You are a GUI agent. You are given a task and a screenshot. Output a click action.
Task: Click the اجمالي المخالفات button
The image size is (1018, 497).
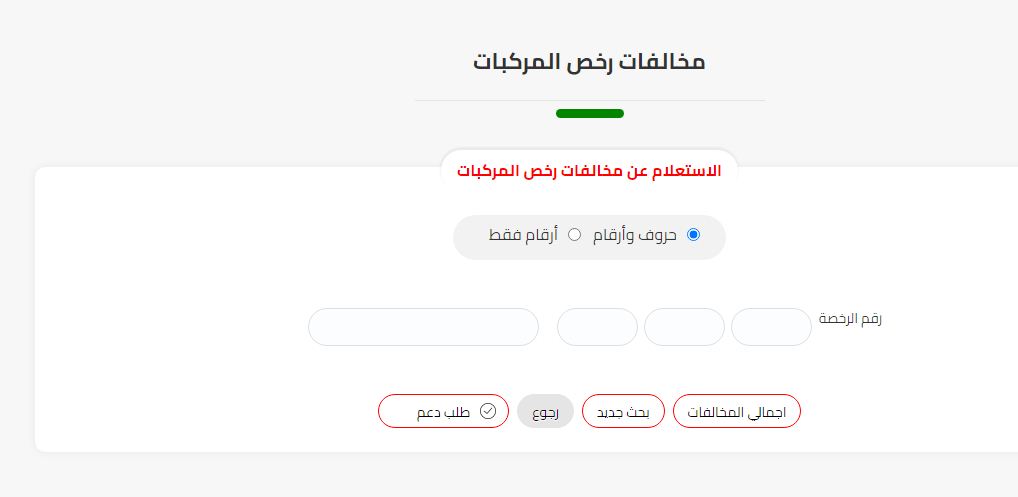pos(737,411)
